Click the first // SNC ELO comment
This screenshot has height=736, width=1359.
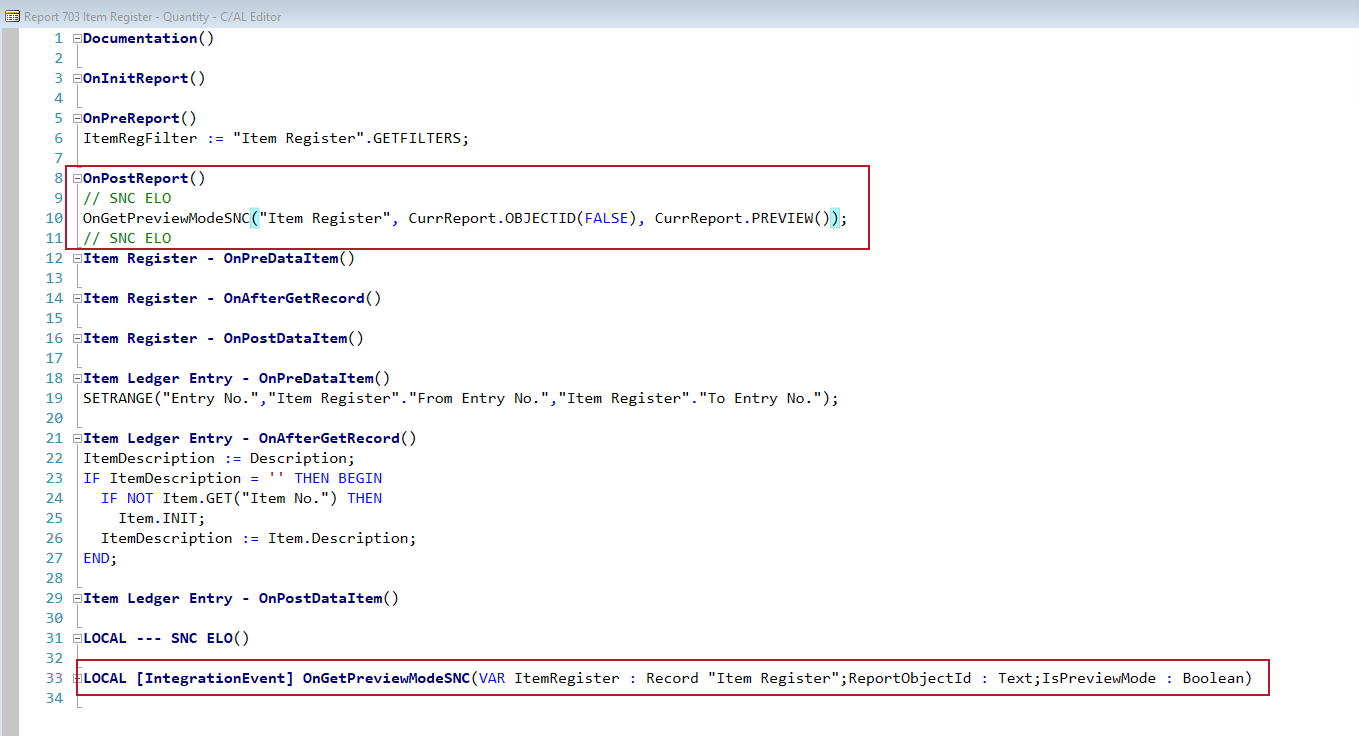[x=127, y=198]
